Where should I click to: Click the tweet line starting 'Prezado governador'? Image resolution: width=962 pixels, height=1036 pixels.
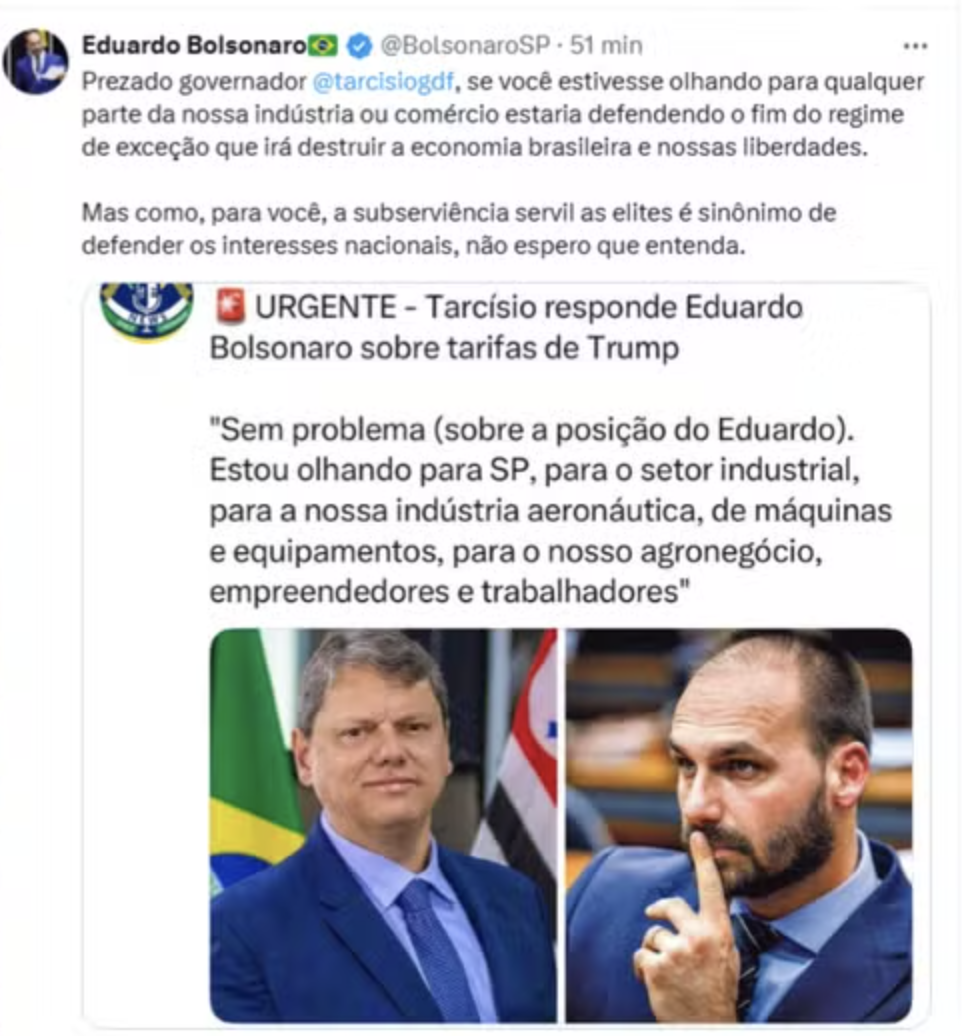click(503, 82)
